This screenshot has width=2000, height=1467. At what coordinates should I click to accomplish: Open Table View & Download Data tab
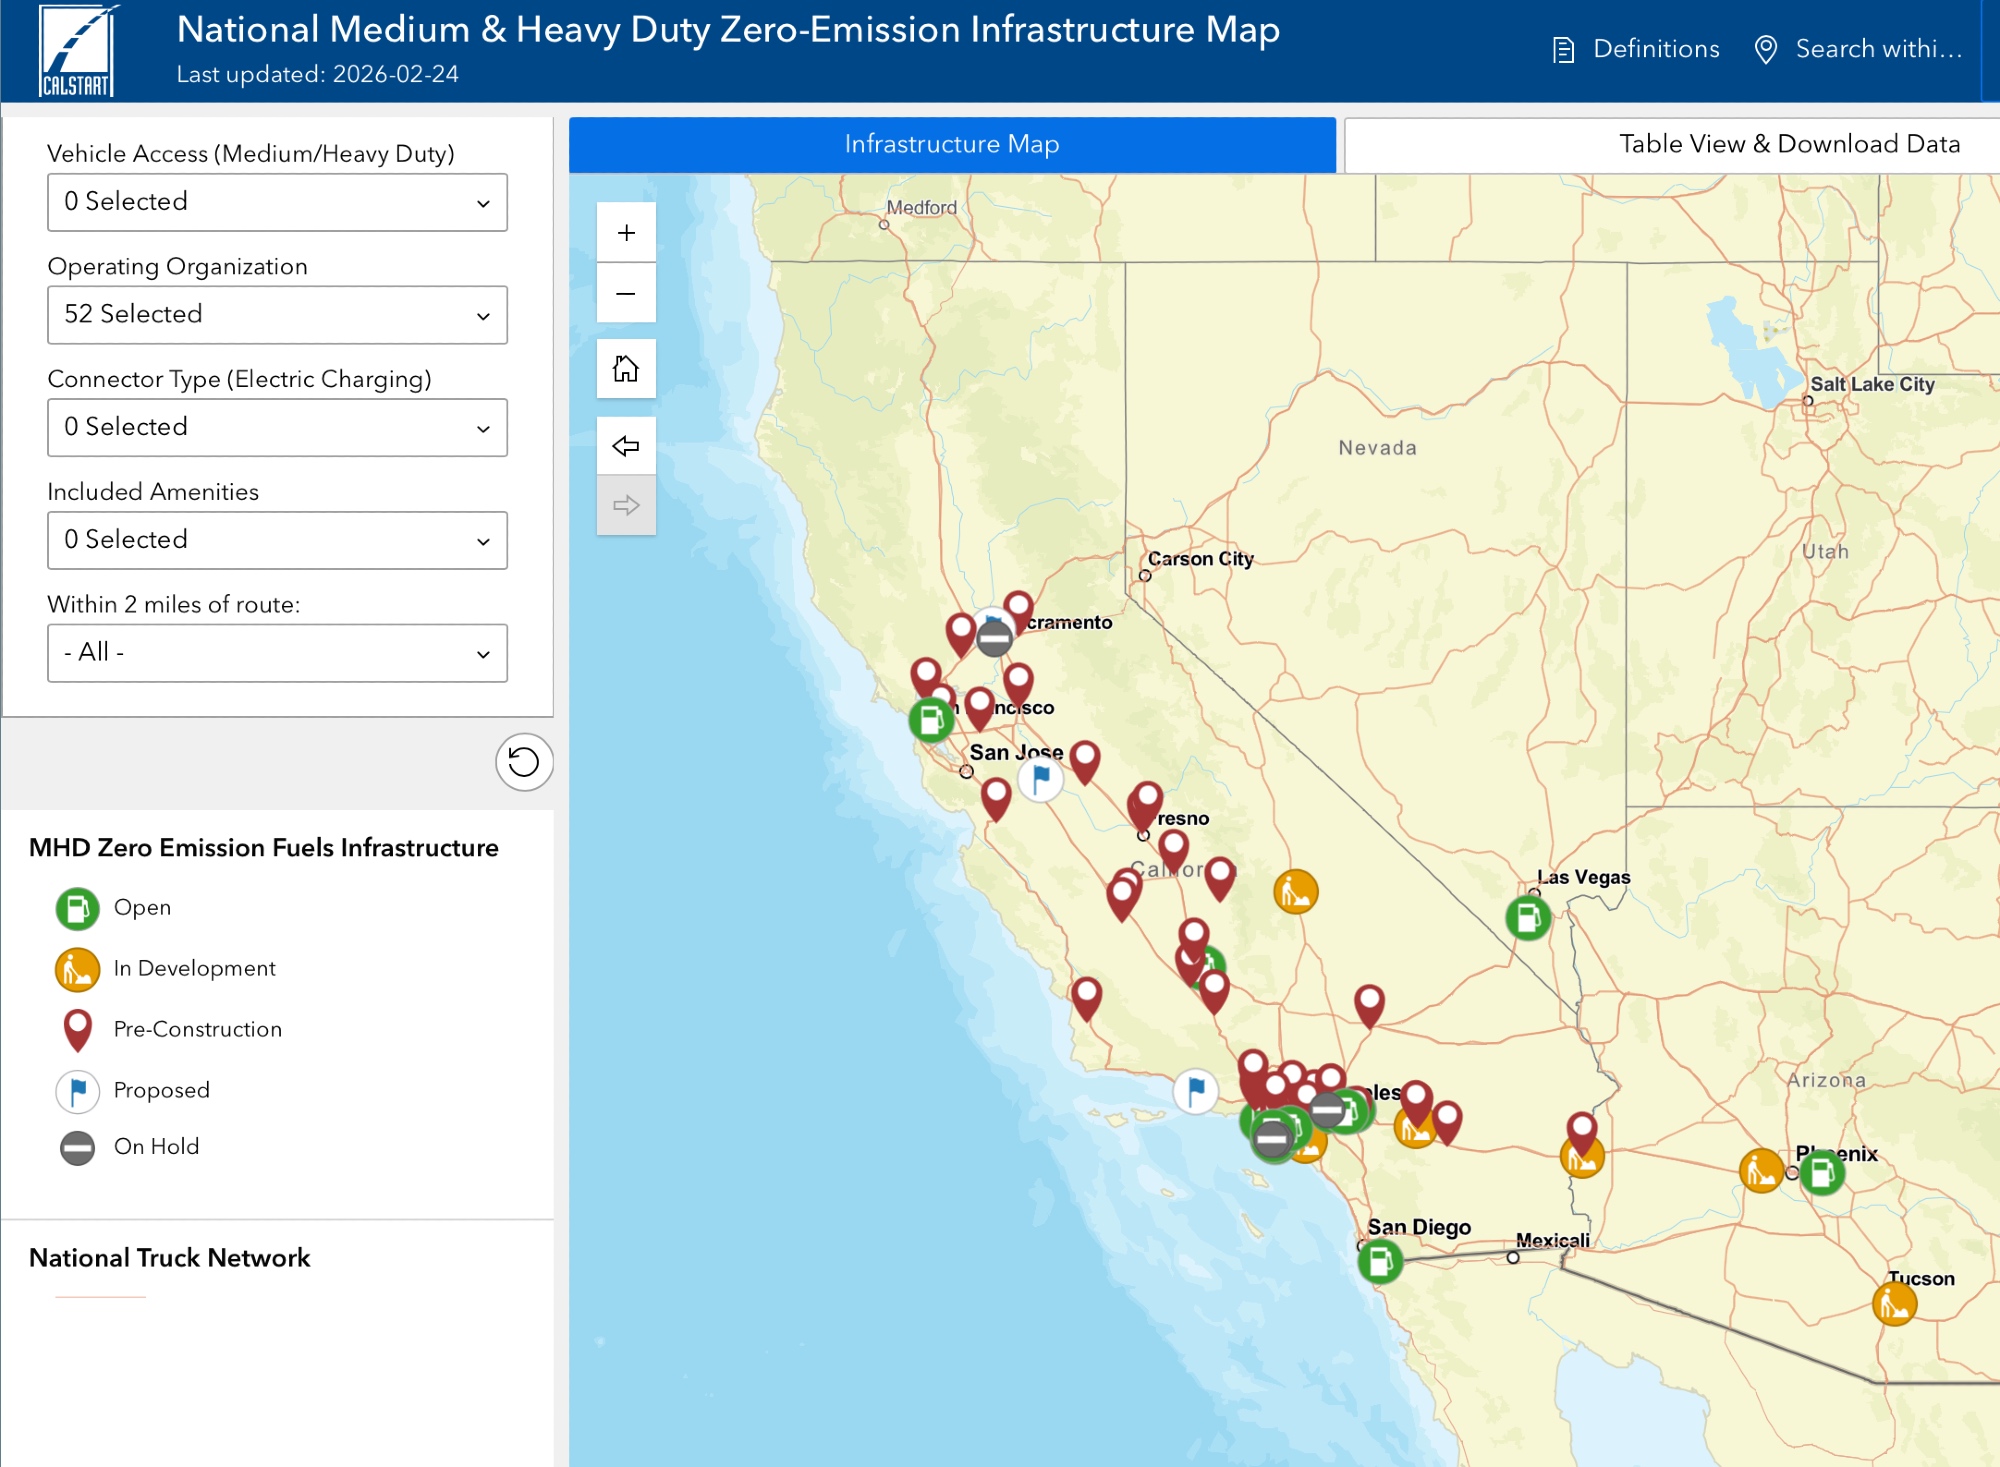tap(1788, 145)
